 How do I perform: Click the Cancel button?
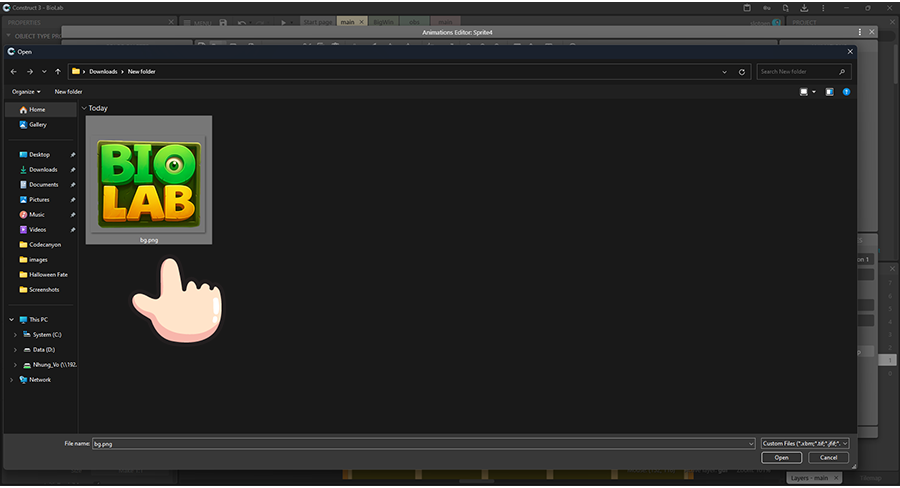coord(828,457)
